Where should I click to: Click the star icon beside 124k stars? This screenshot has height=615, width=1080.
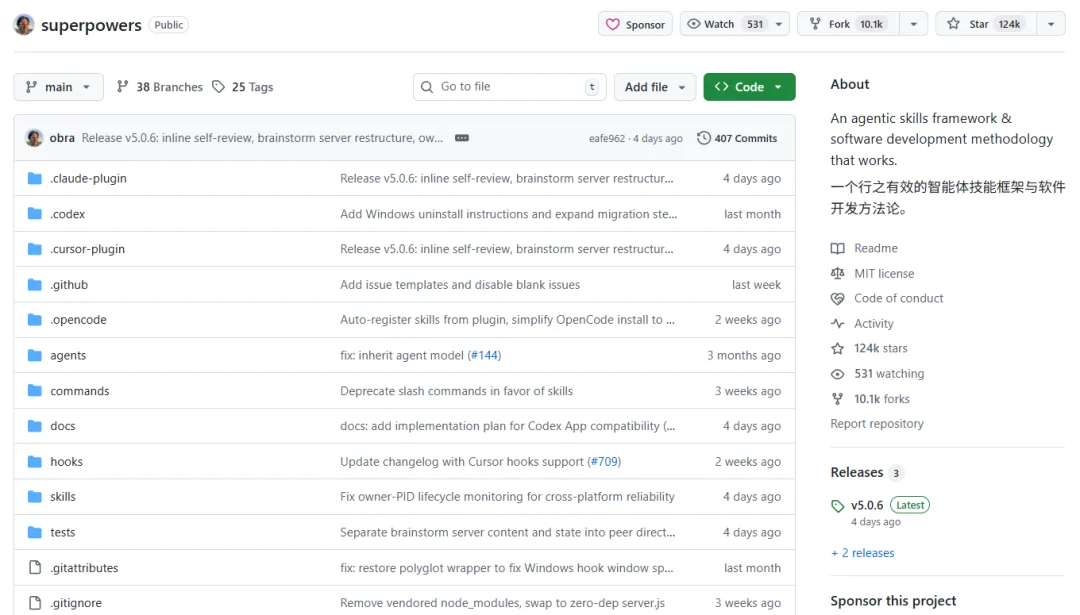pyautogui.click(x=838, y=348)
